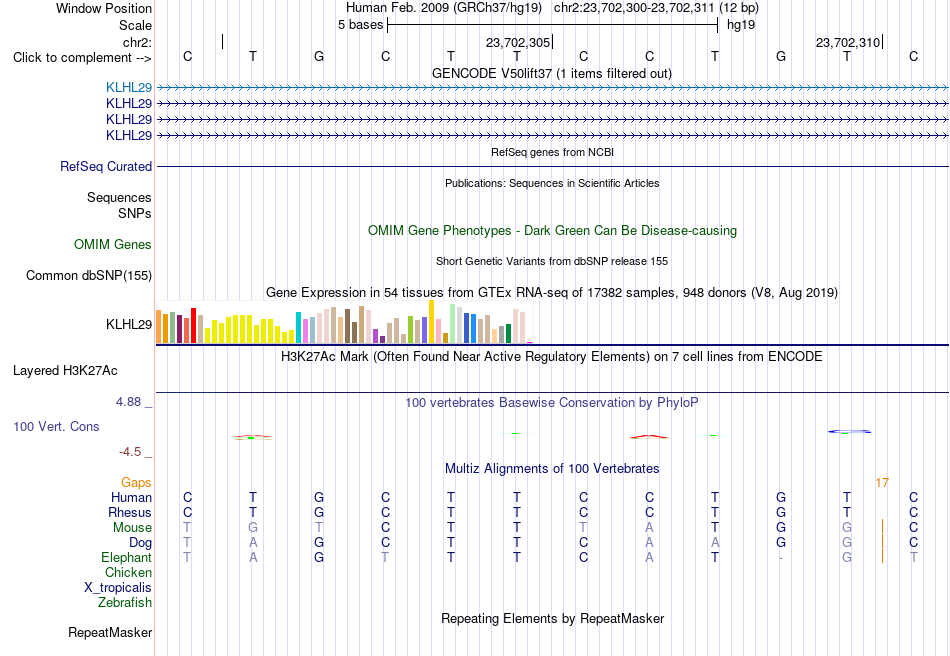Click the orange 17 gap count

point(882,483)
